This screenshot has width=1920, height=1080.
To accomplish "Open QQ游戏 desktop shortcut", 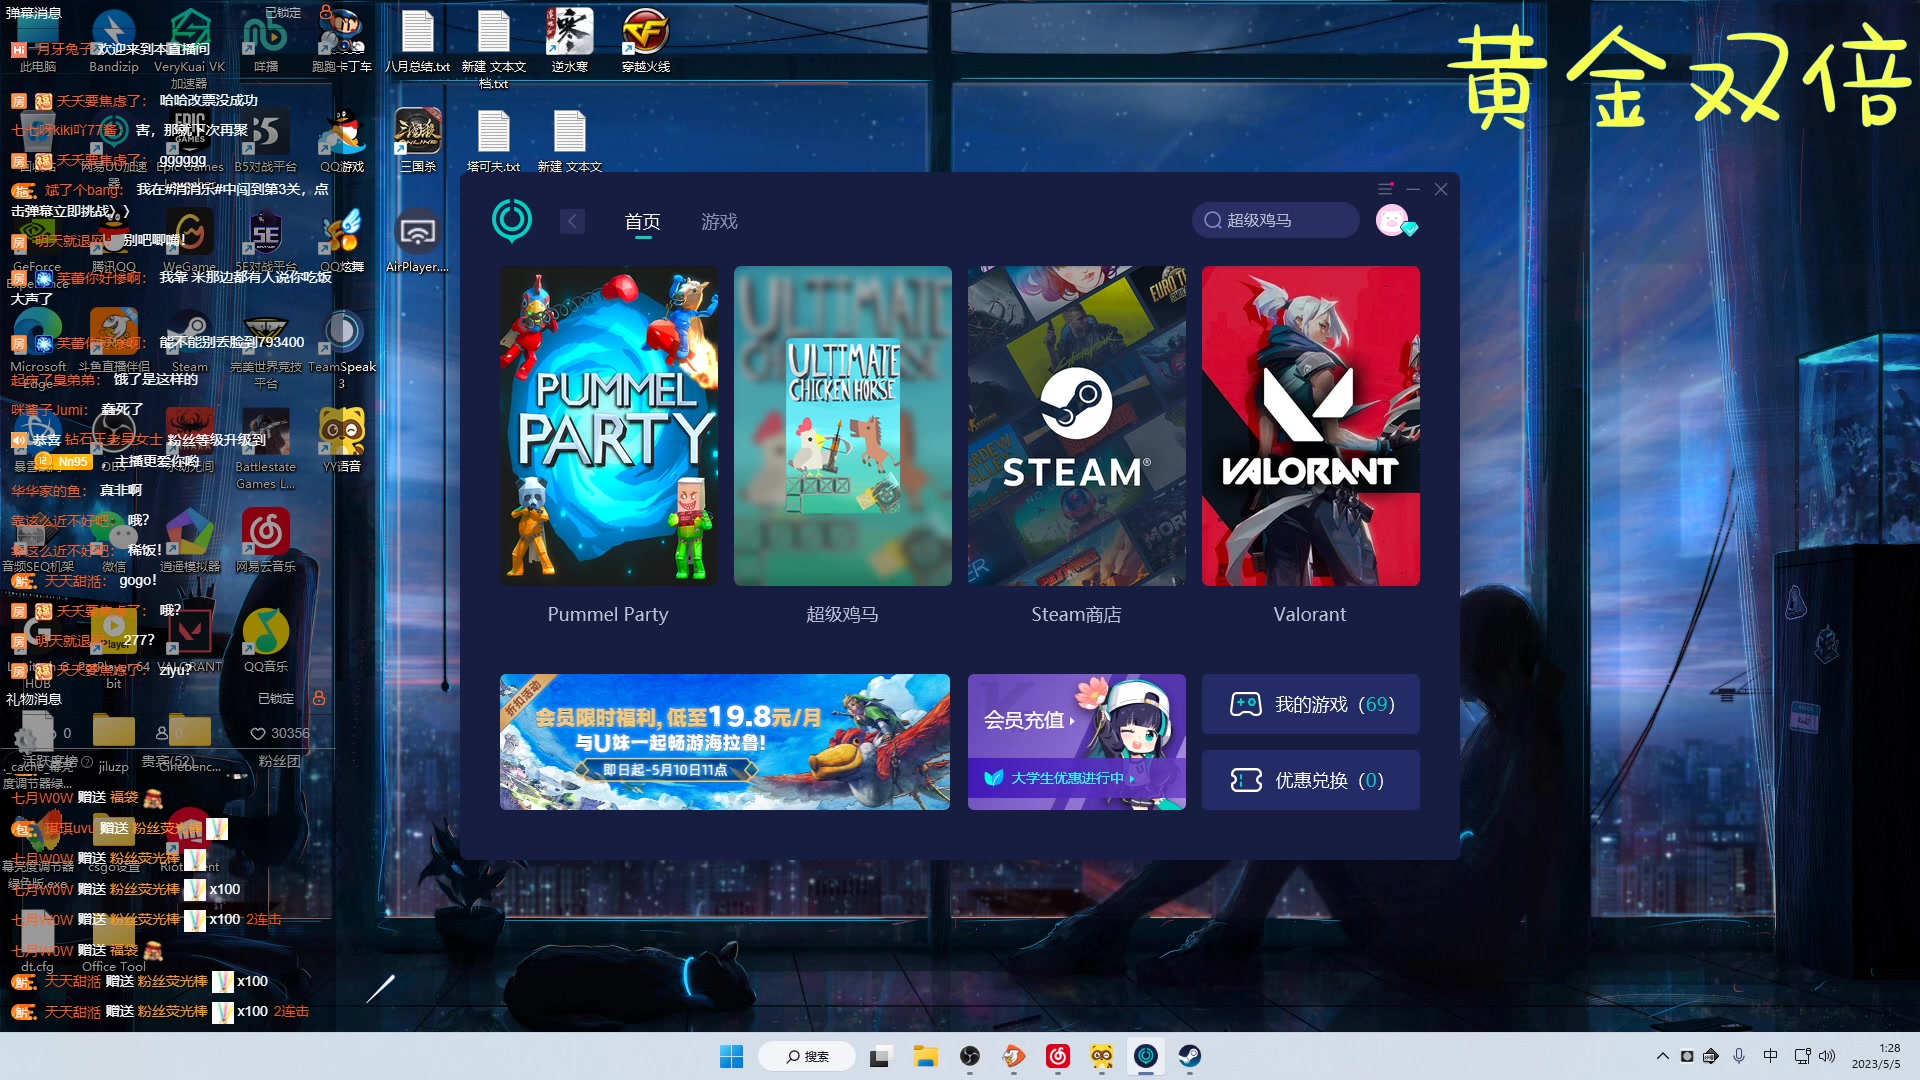I will 342,141.
